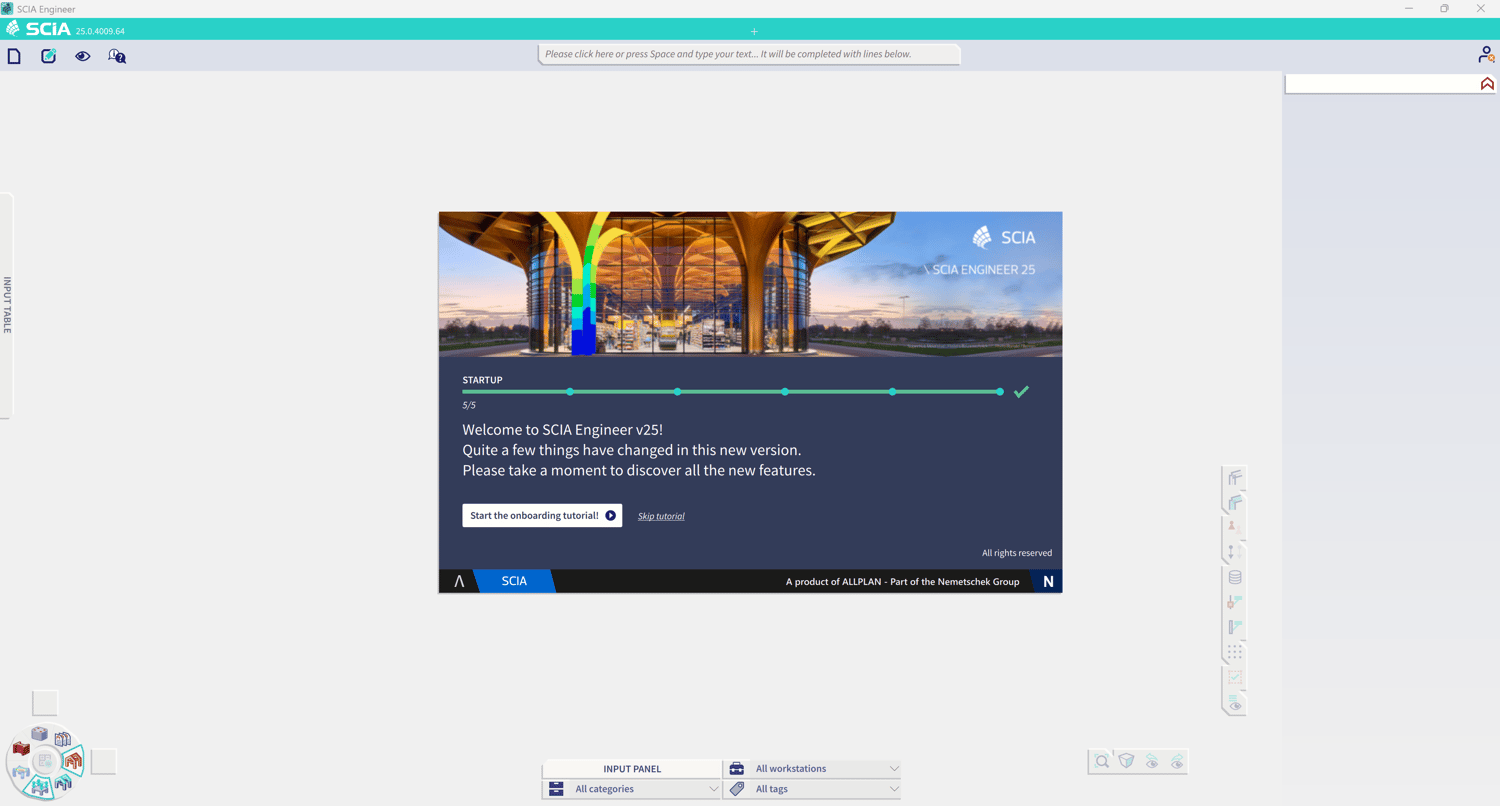Image resolution: width=1500 pixels, height=806 pixels.
Task: Add a new project tab with plus
Action: [x=754, y=31]
